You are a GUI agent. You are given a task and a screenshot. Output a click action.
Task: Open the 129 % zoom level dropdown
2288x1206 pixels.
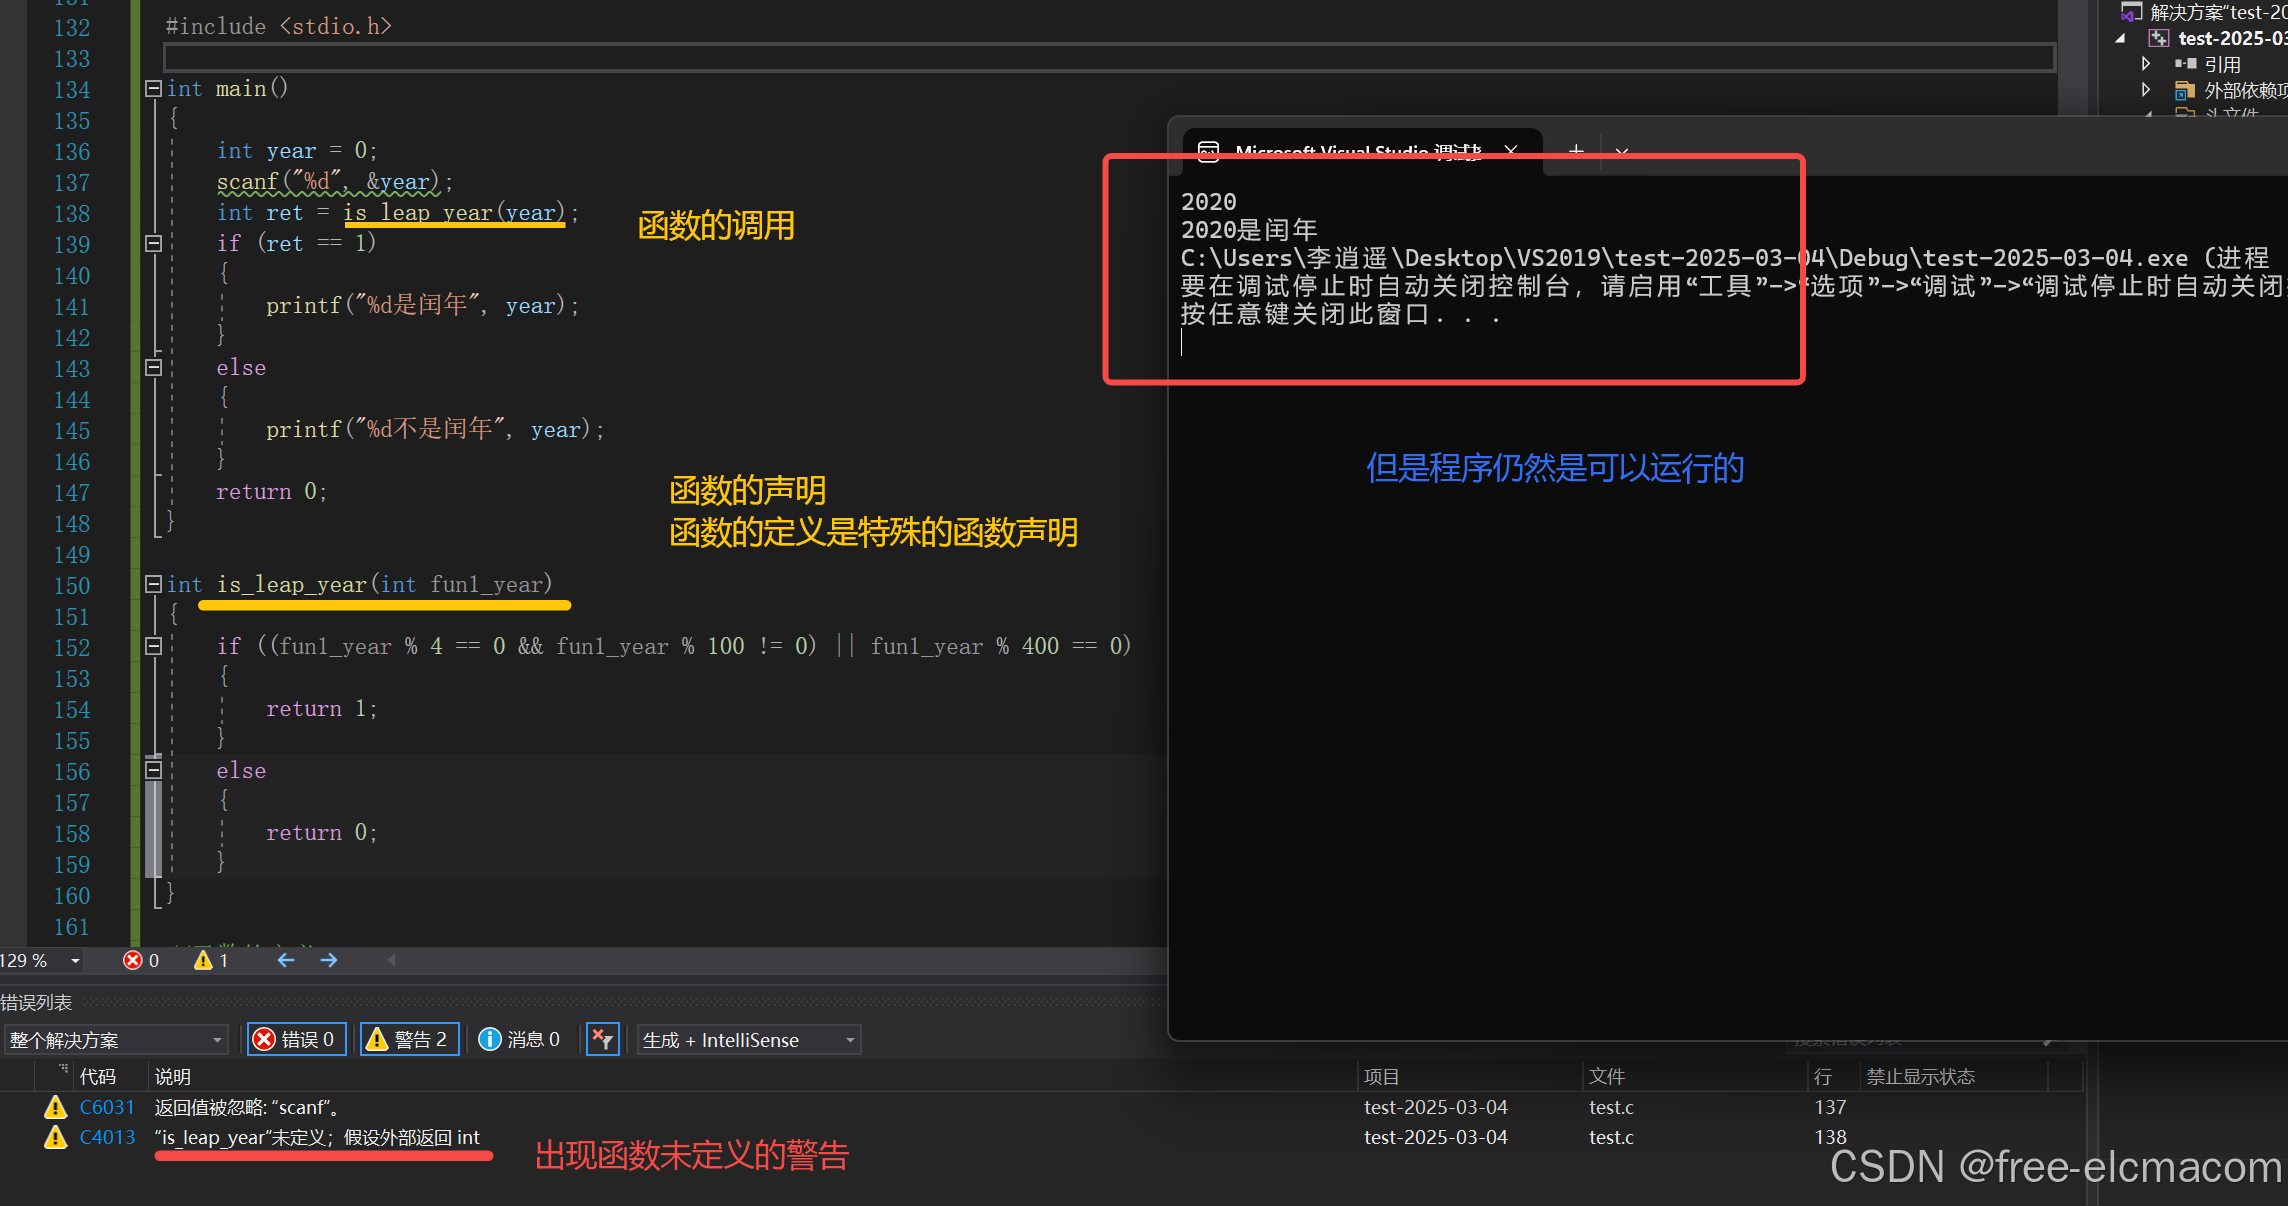tap(75, 960)
